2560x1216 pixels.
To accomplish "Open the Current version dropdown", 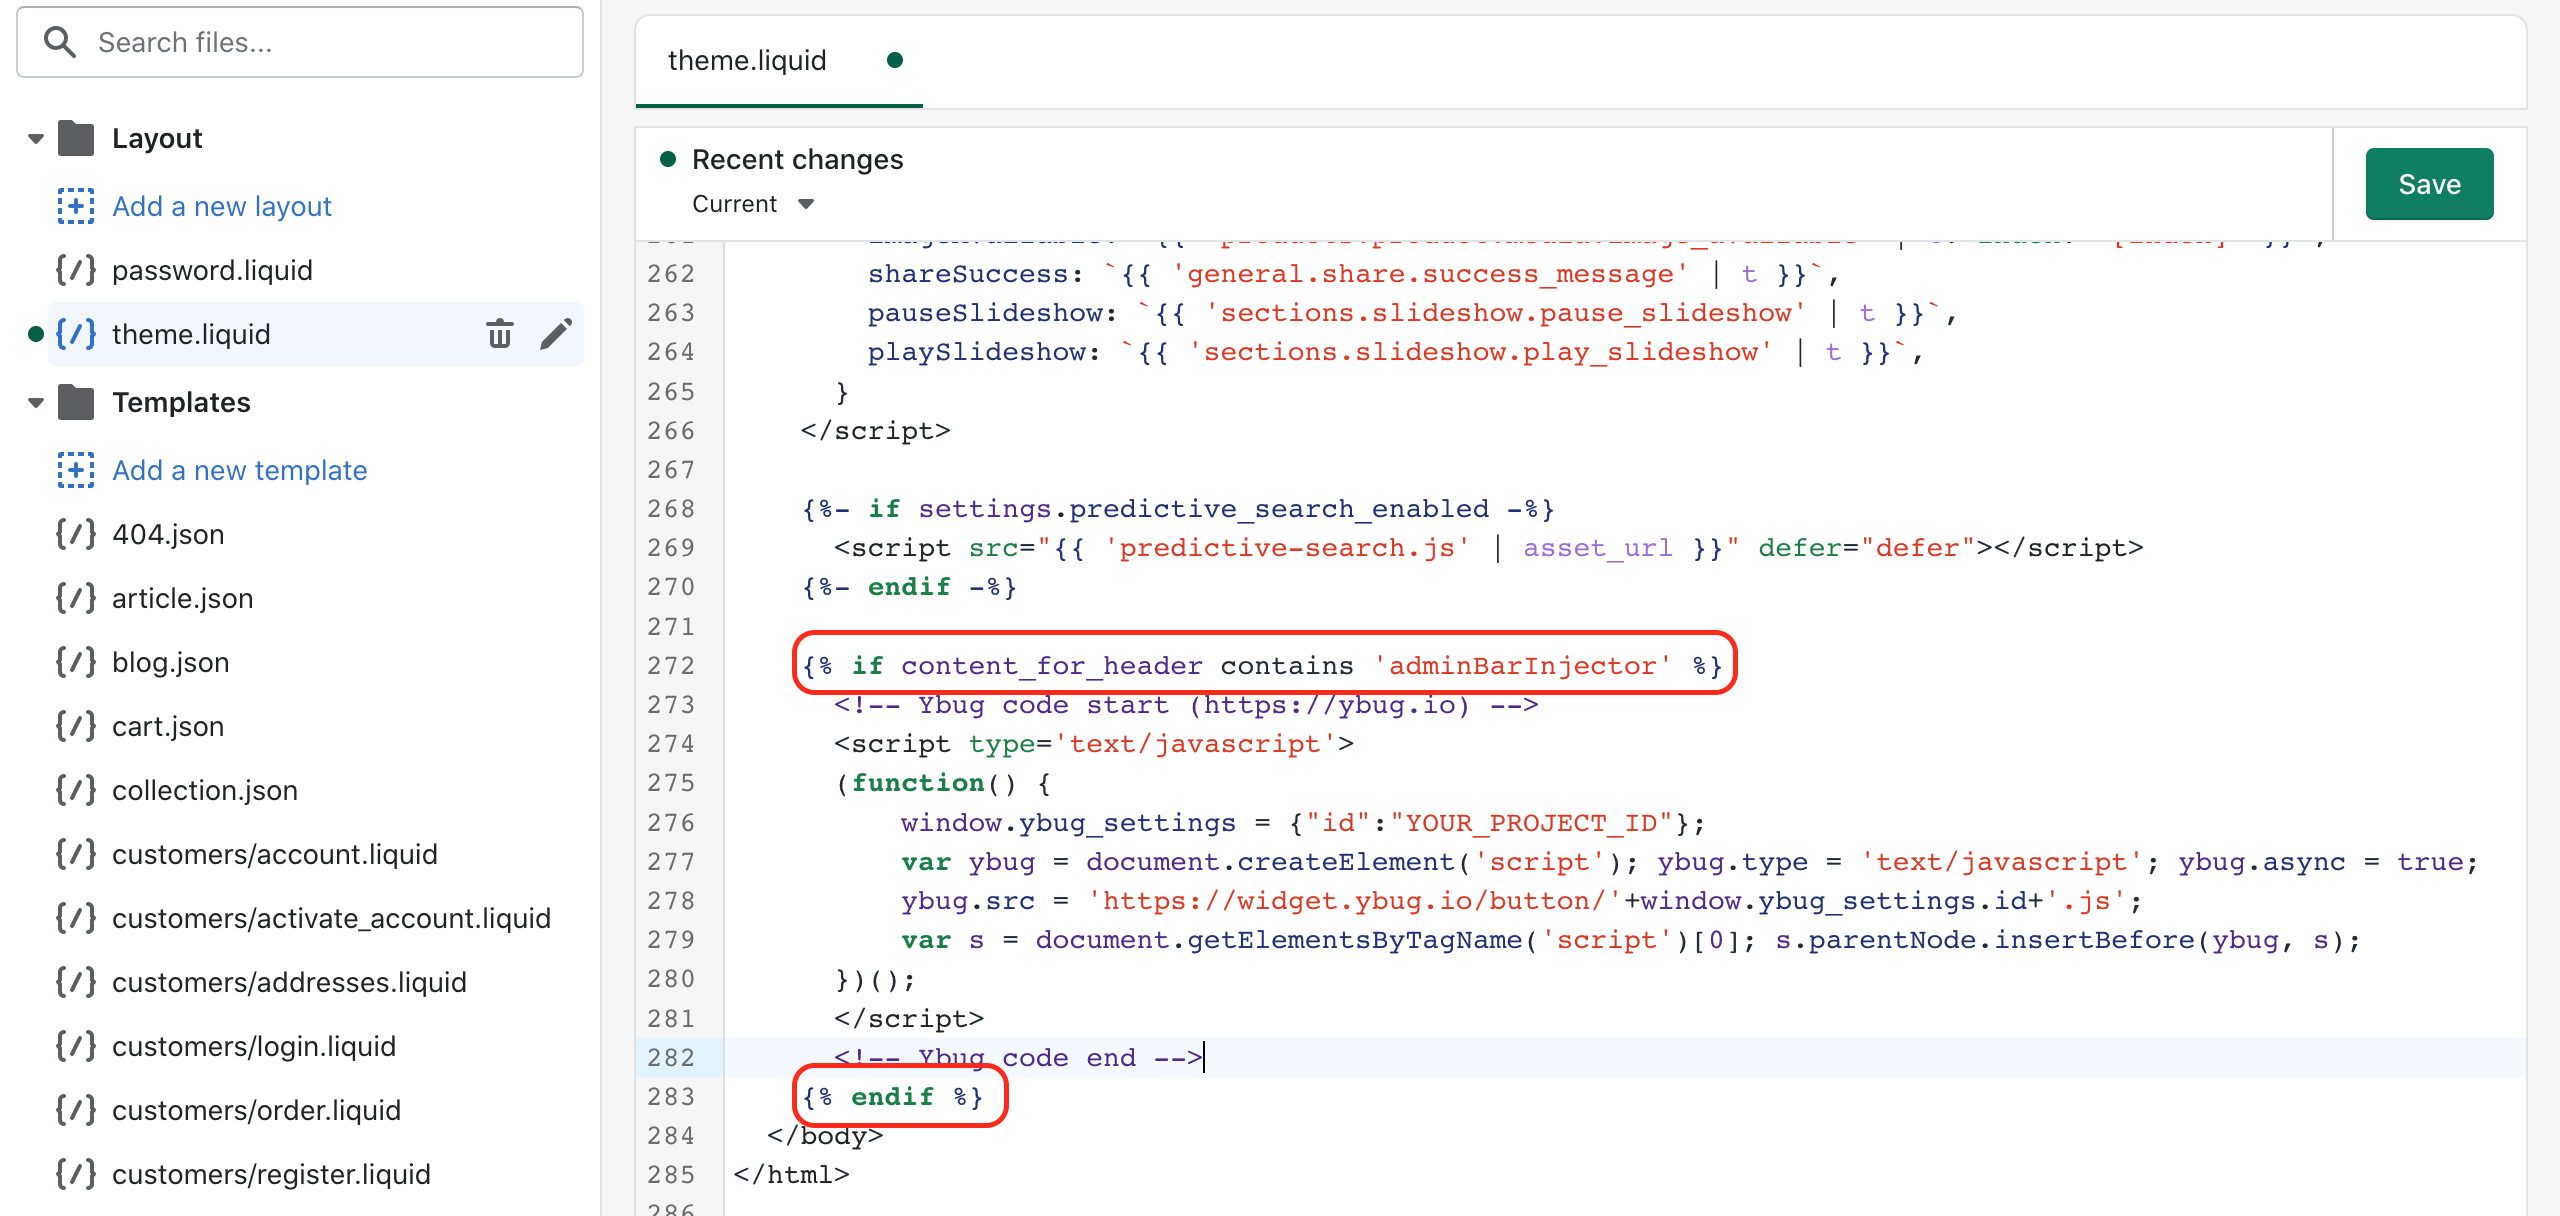I will point(754,204).
